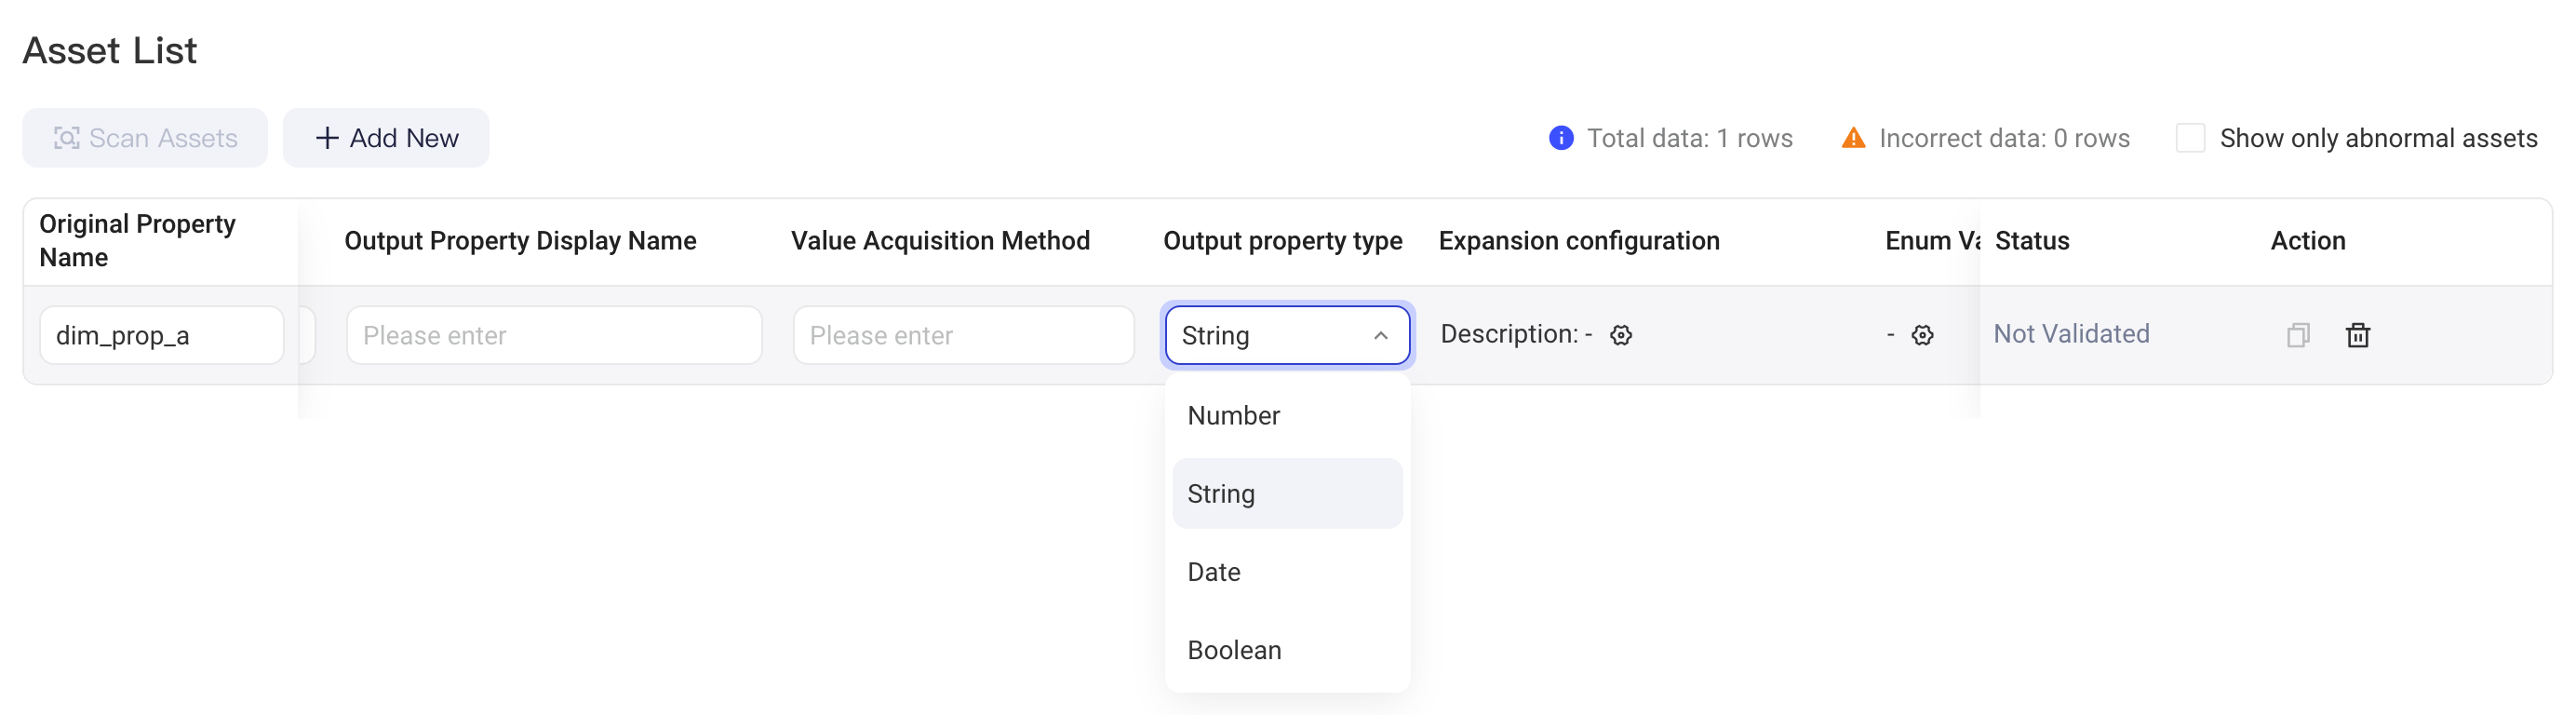Edit the dim_prop_a original property name field
The image size is (2576, 715).
(162, 335)
